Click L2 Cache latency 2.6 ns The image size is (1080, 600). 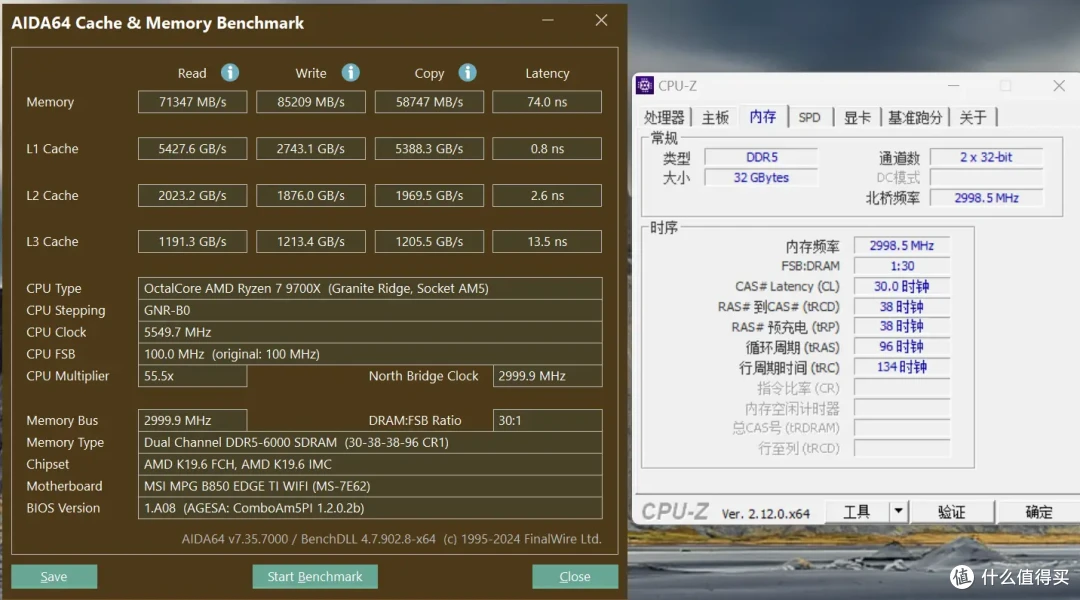pos(547,196)
